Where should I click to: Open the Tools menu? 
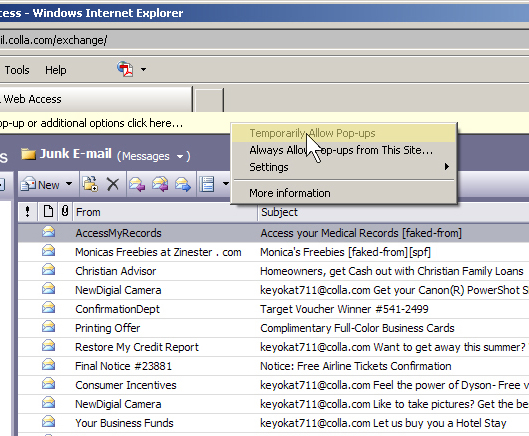coord(17,70)
